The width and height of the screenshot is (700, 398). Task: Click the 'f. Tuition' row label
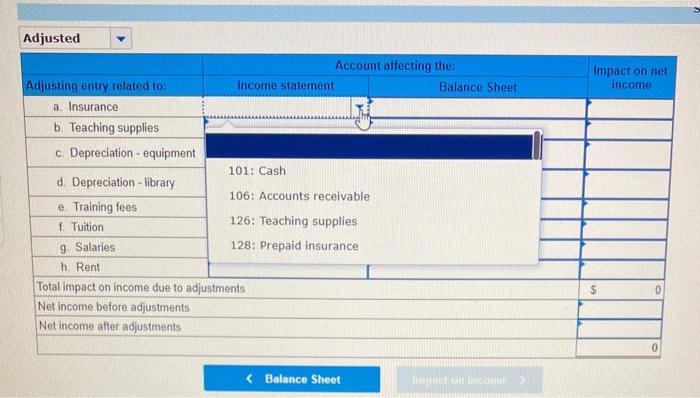pos(81,227)
